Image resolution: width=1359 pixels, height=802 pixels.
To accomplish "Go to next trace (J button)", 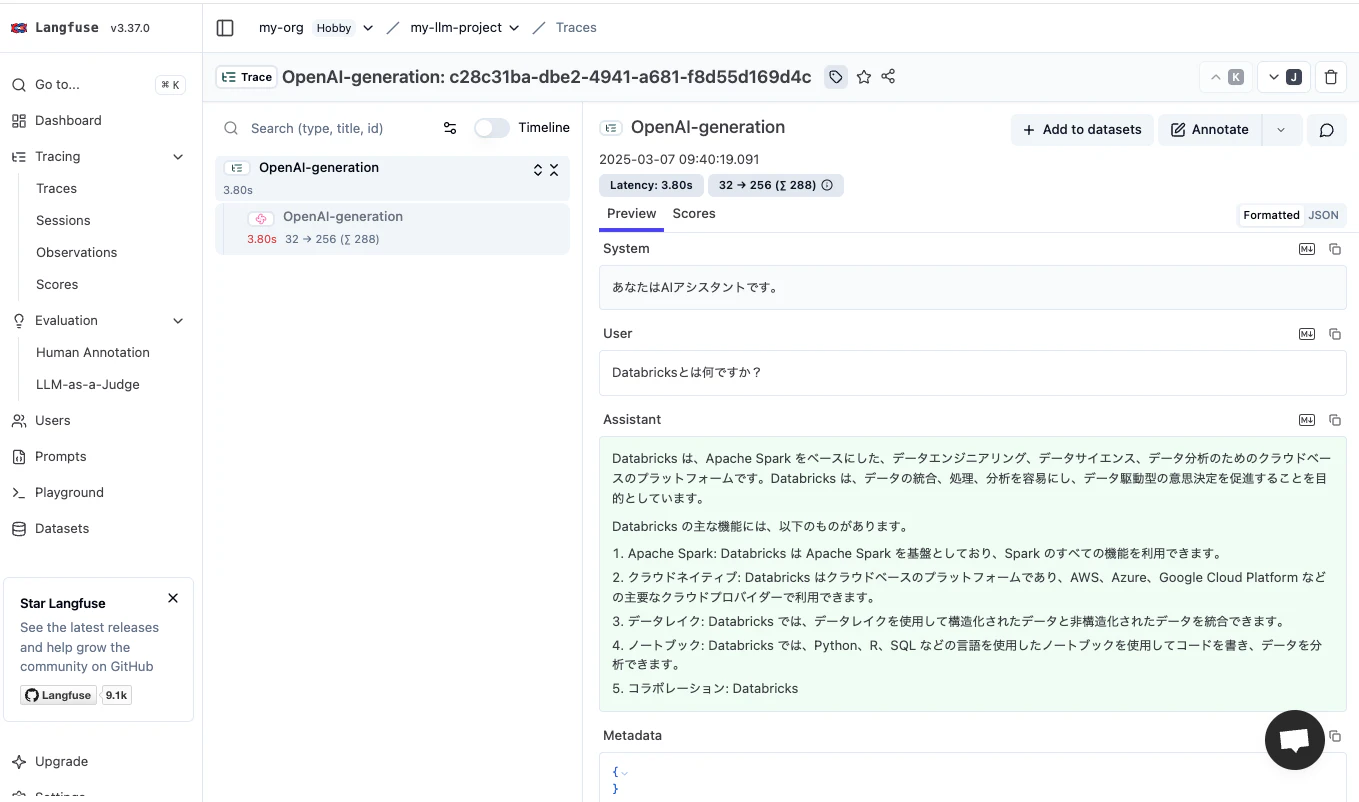I will coord(1284,77).
